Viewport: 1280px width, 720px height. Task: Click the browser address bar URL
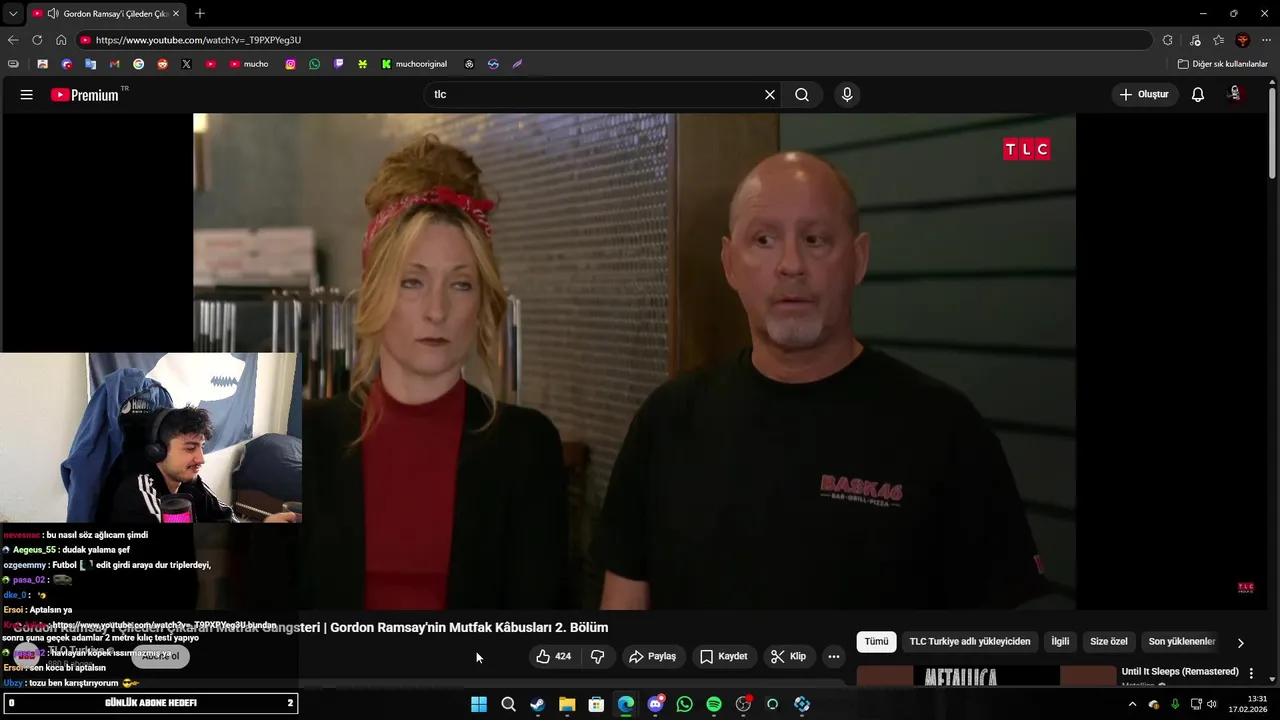tap(198, 40)
